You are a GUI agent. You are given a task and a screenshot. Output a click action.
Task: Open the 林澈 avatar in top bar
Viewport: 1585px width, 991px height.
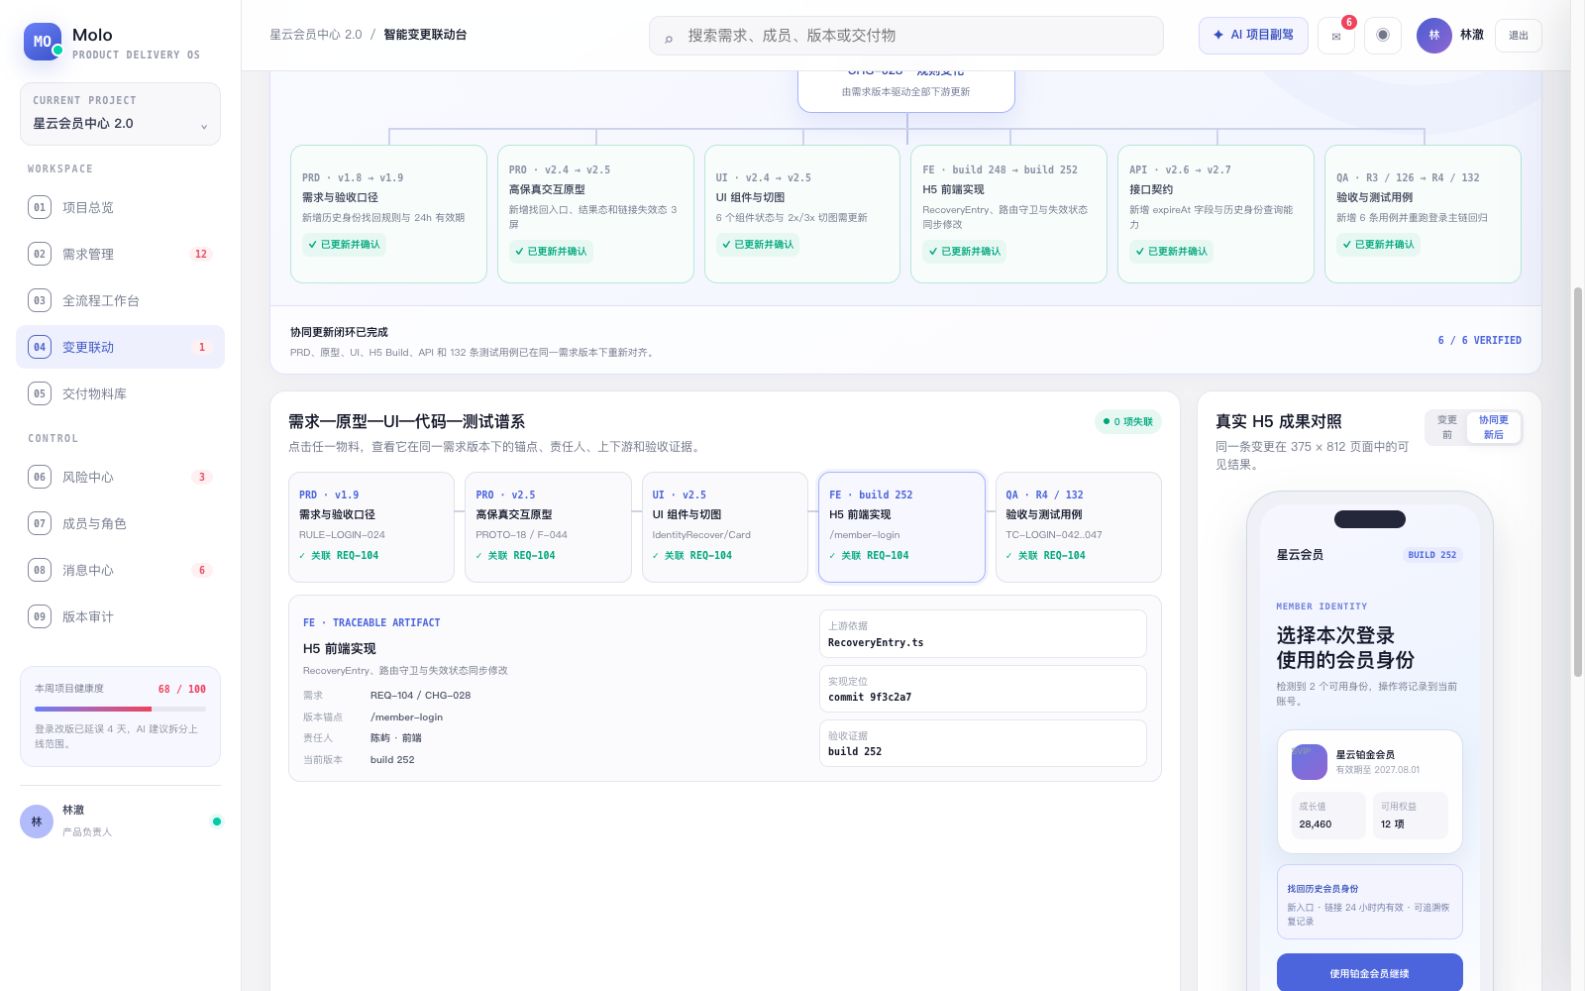tap(1433, 35)
